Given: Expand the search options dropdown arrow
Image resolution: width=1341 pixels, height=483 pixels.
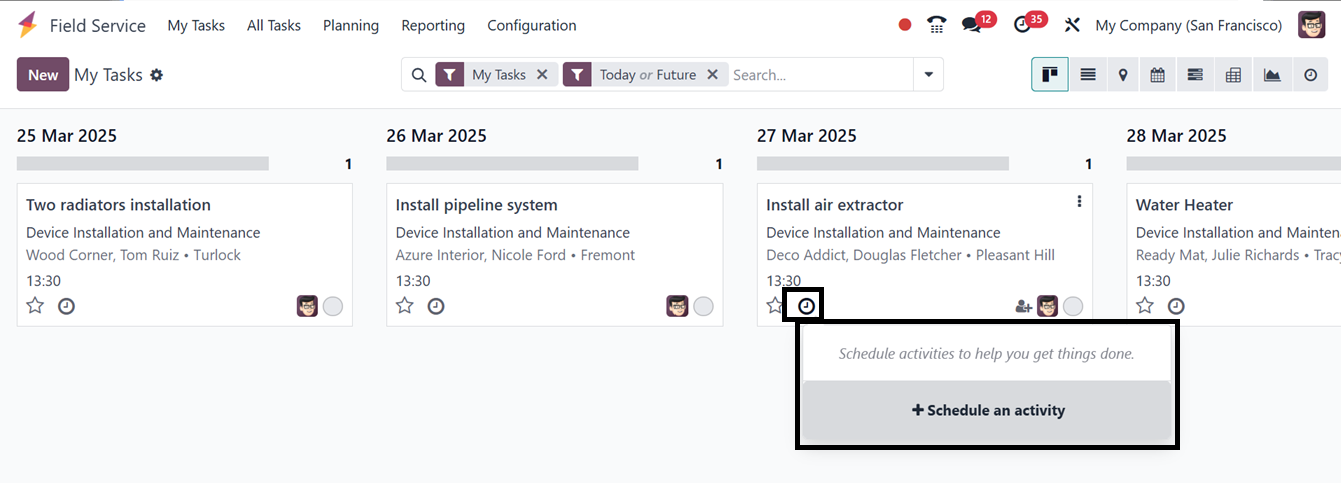Looking at the screenshot, I should click(929, 75).
